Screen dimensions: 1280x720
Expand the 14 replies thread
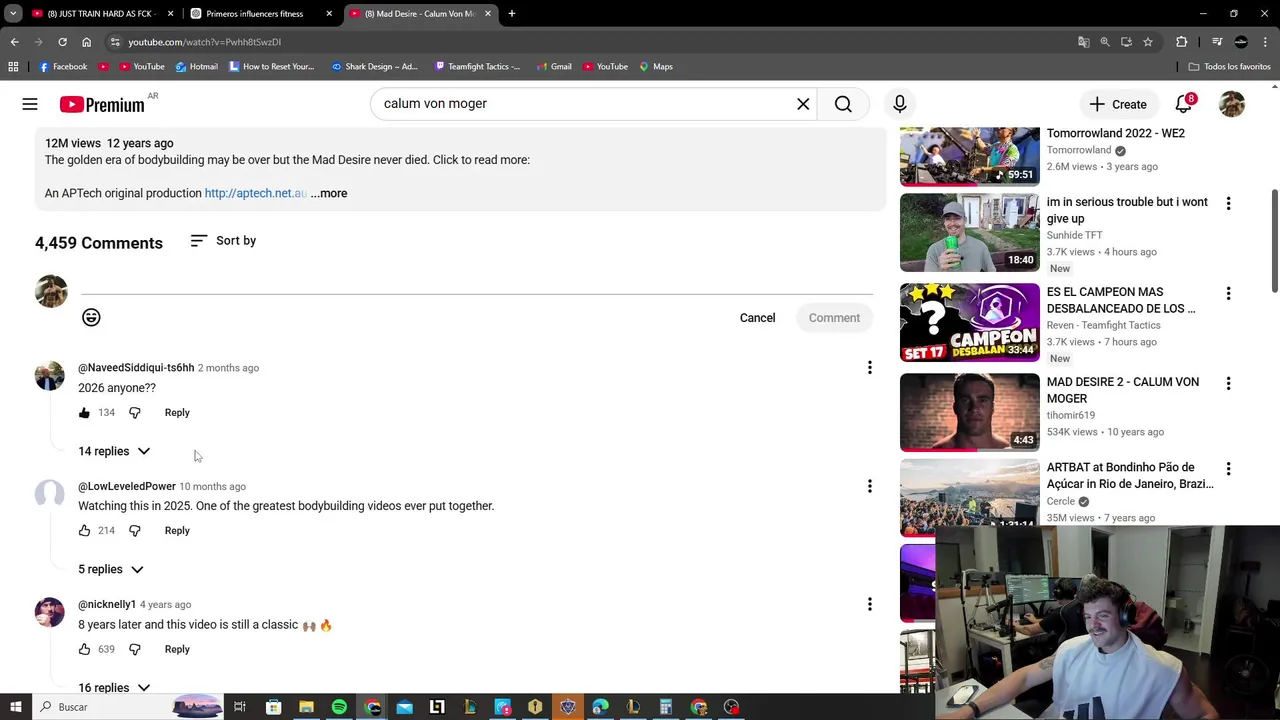point(114,451)
